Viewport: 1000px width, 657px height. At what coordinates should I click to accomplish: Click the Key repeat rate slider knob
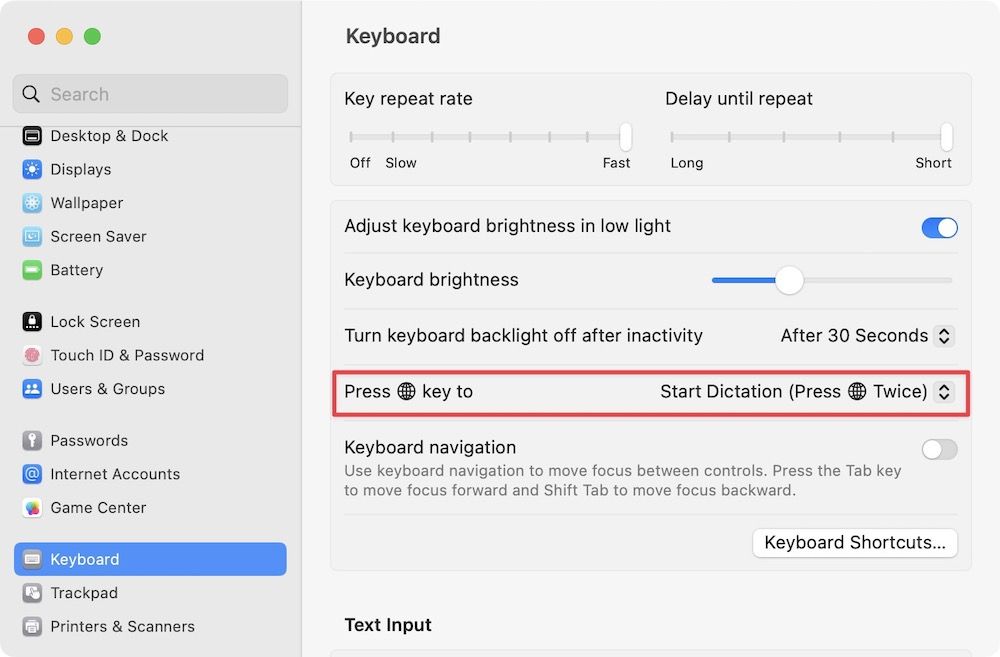pos(626,136)
